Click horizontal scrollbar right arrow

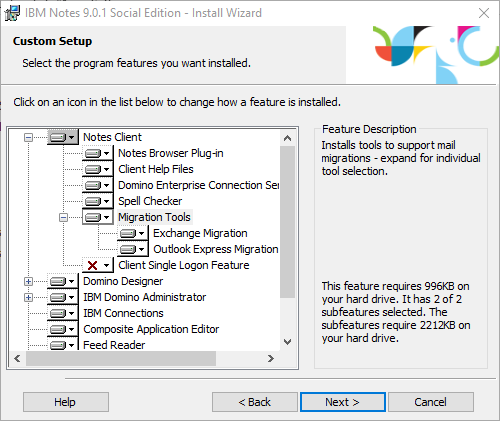click(271, 359)
